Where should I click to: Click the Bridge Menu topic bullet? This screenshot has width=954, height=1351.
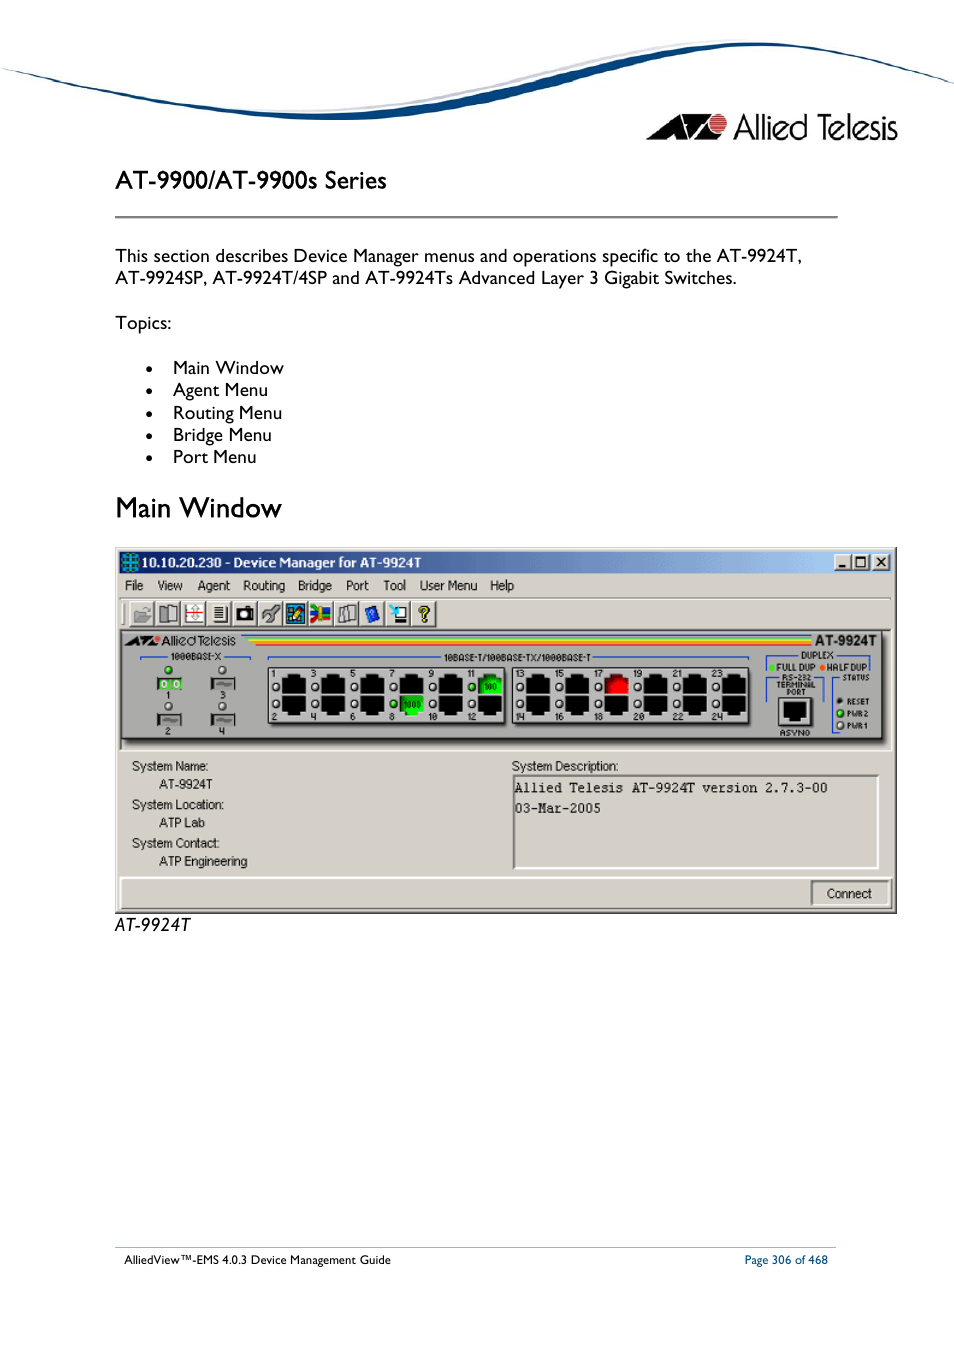222,435
